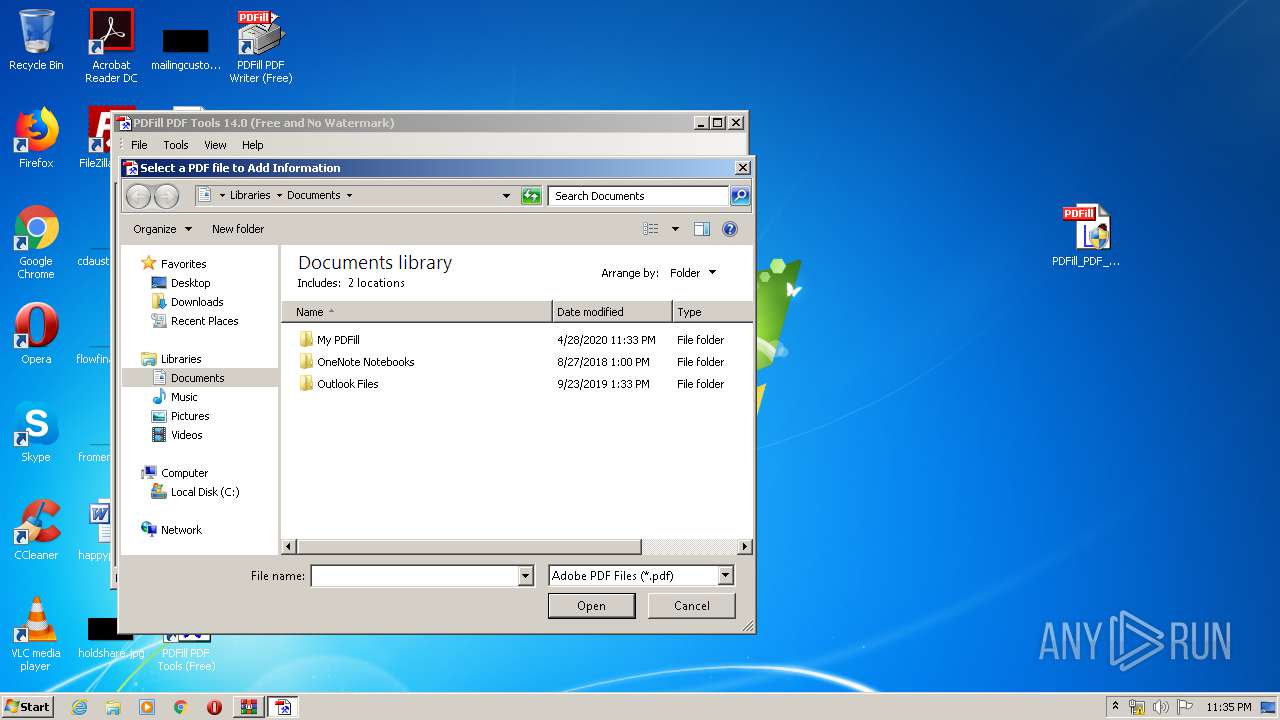This screenshot has height=720, width=1280.
Task: Select Local Disk (C:) in navigation pane
Action: (204, 492)
